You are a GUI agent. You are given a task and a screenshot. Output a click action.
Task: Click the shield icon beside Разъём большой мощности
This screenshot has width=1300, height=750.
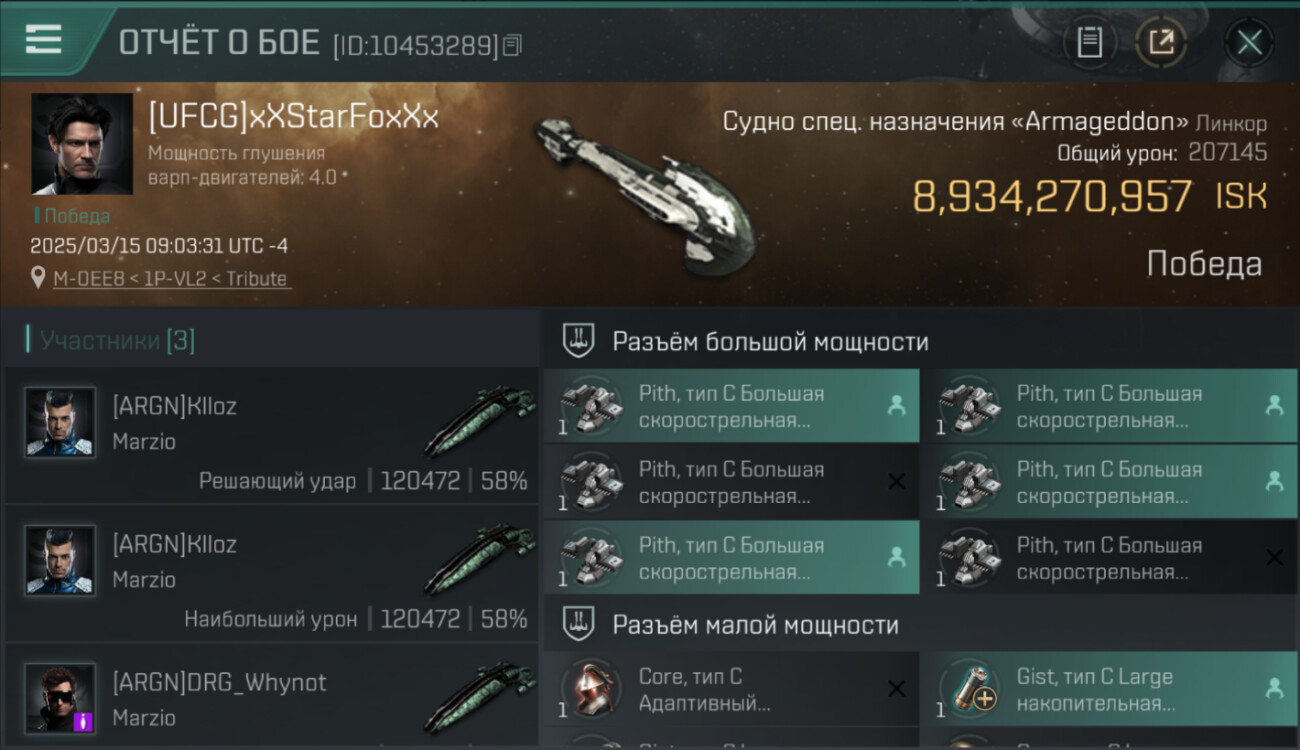pos(578,341)
